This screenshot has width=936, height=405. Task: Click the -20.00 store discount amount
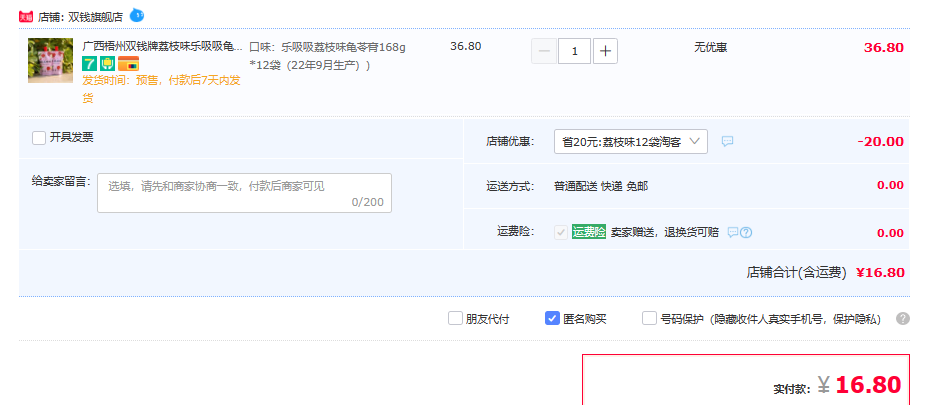[x=880, y=142]
